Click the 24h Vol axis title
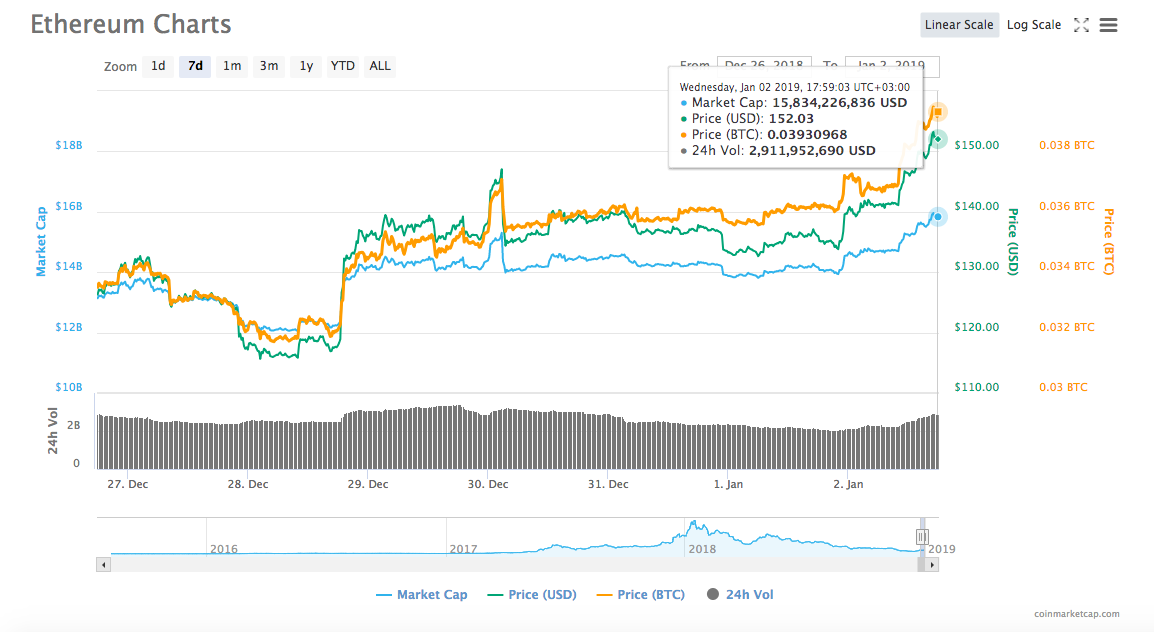This screenshot has height=632, width=1154. coord(52,430)
